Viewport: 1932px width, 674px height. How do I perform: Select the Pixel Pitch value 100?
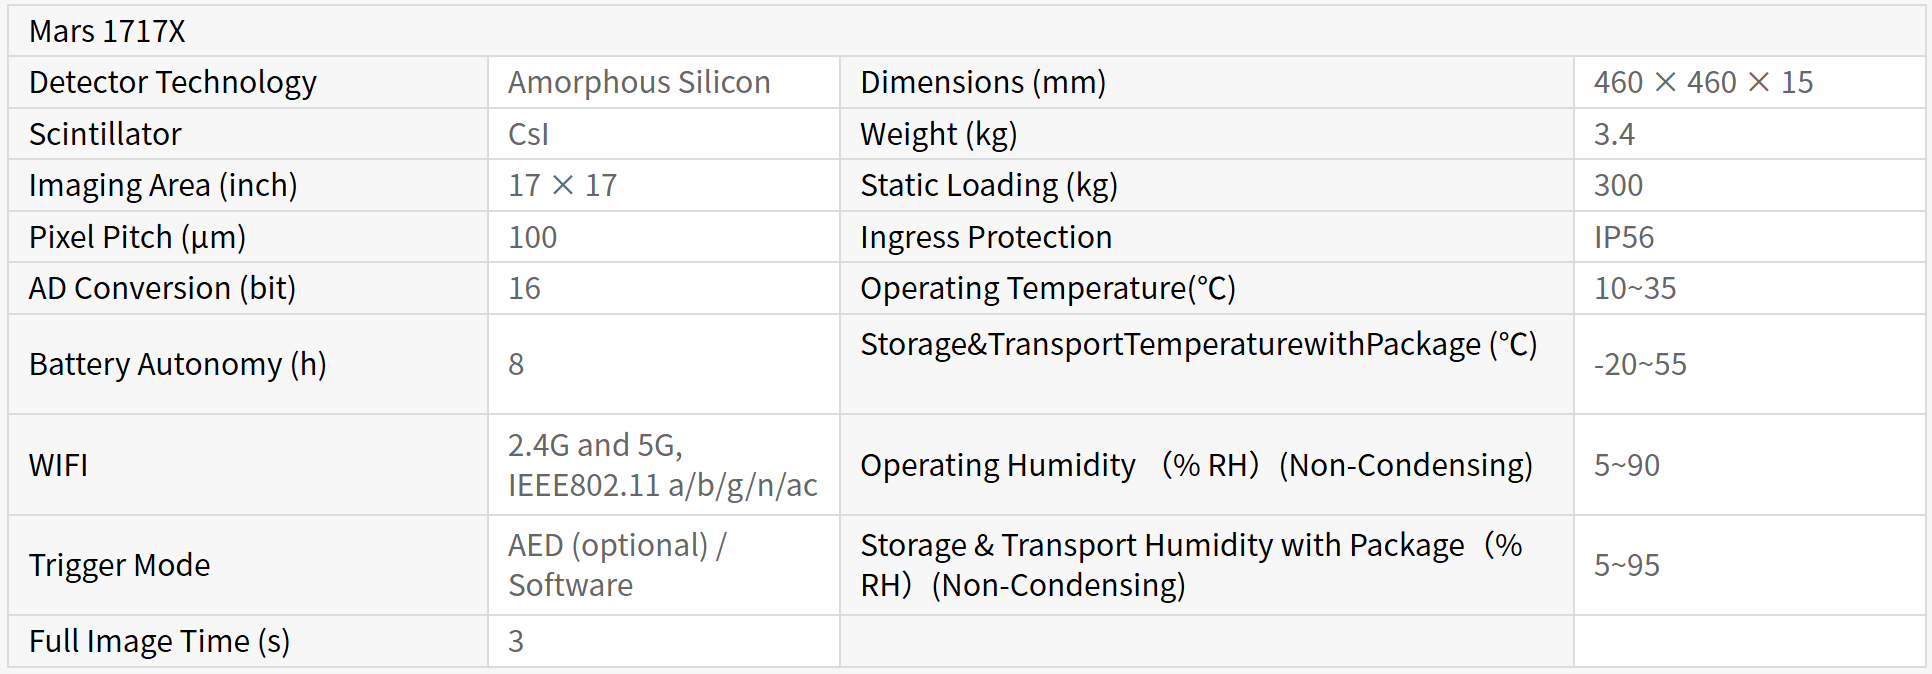532,238
